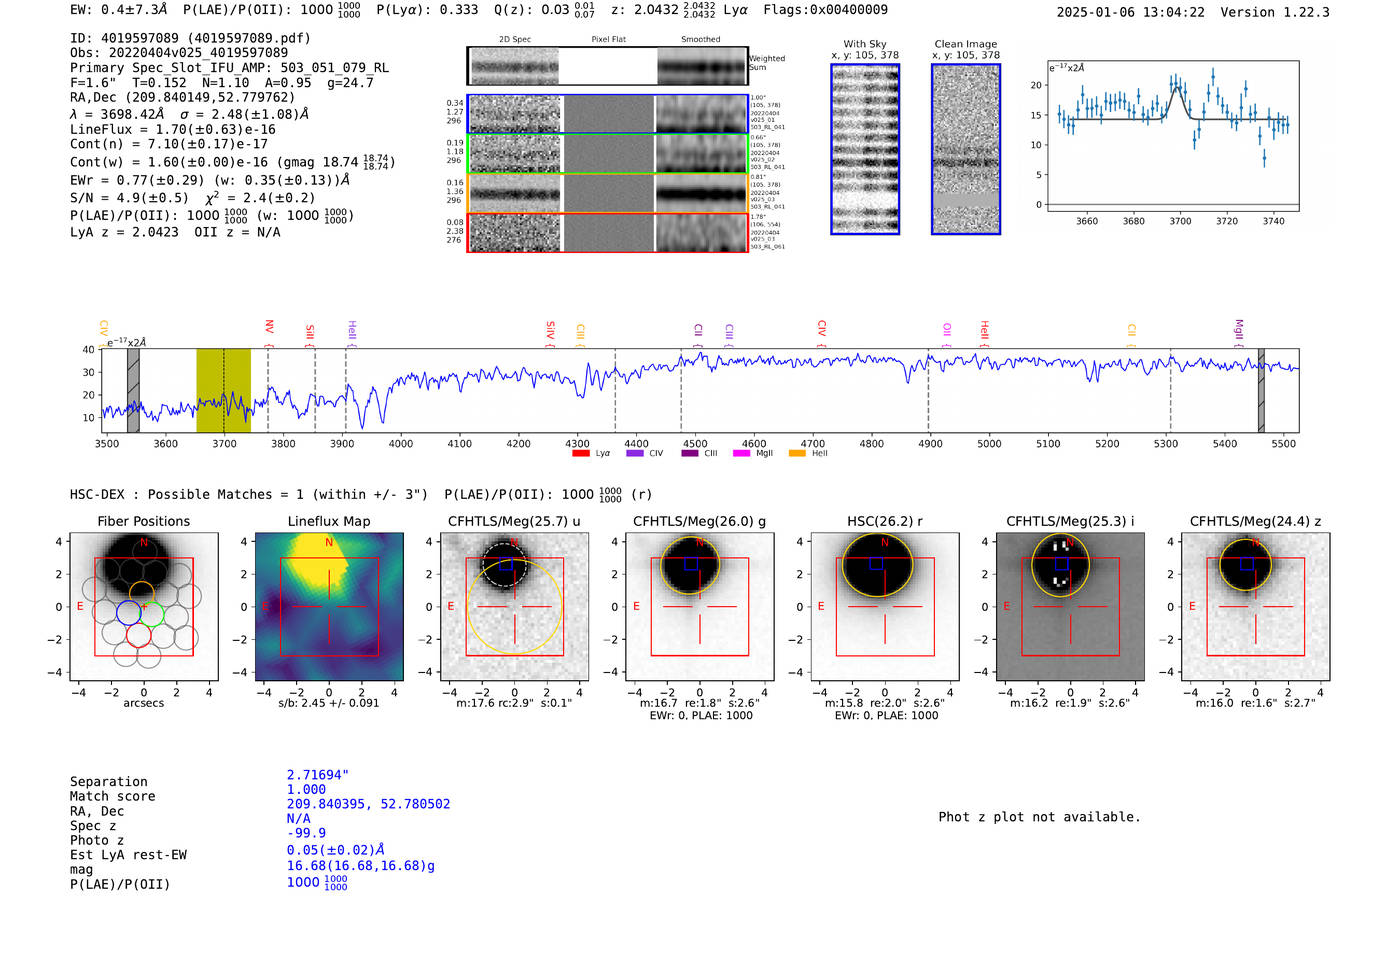Select the red SiII line label
1400x953 pixels.
310,332
